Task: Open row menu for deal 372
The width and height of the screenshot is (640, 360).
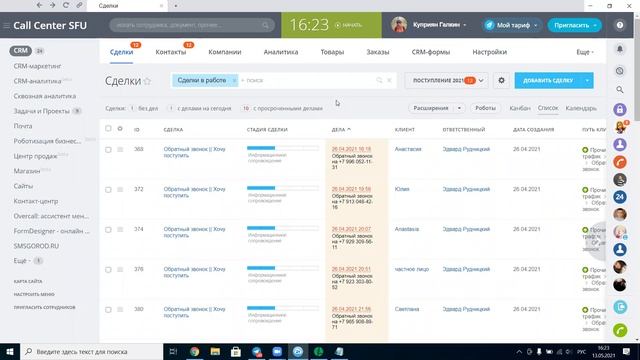Action: point(120,190)
